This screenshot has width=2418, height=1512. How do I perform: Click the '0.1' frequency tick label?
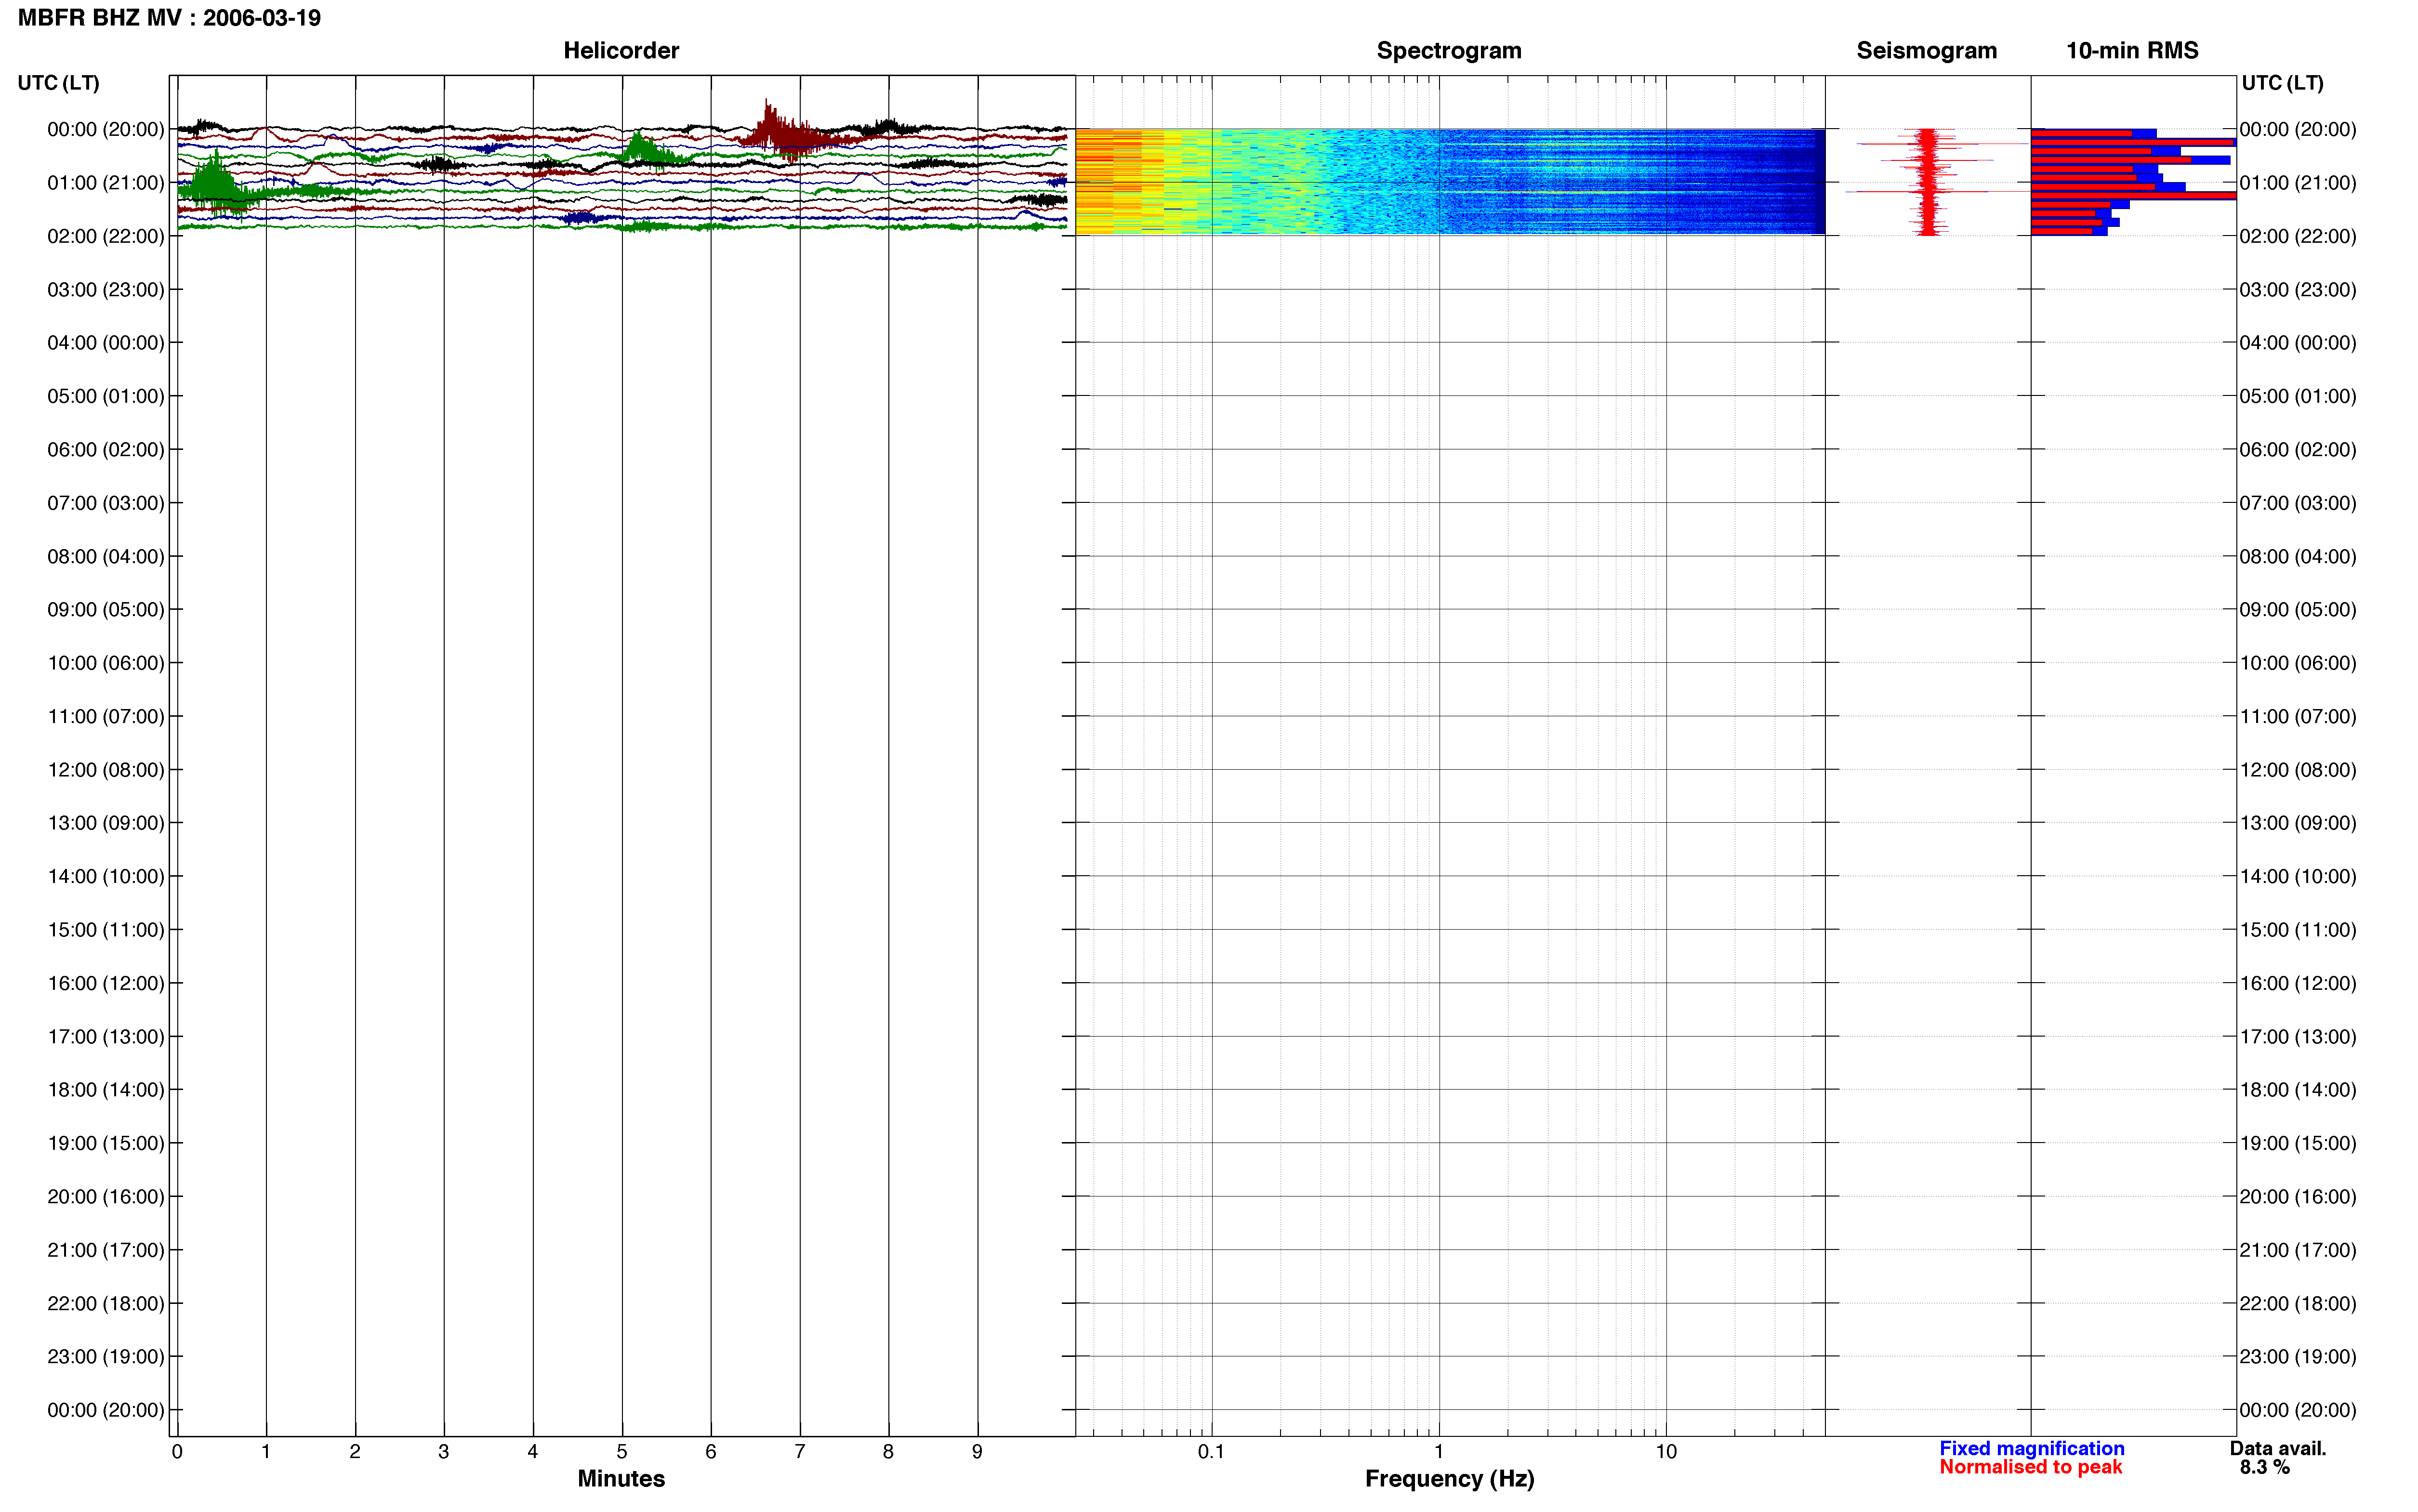(x=1211, y=1452)
